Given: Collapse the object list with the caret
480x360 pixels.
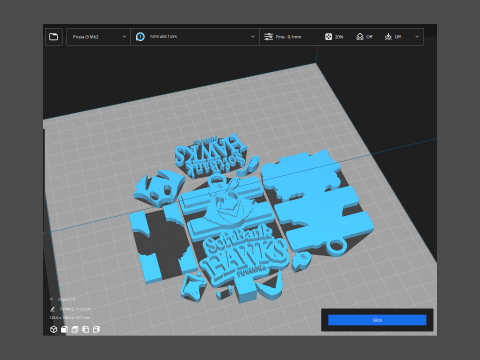Looking at the screenshot, I should point(52,299).
